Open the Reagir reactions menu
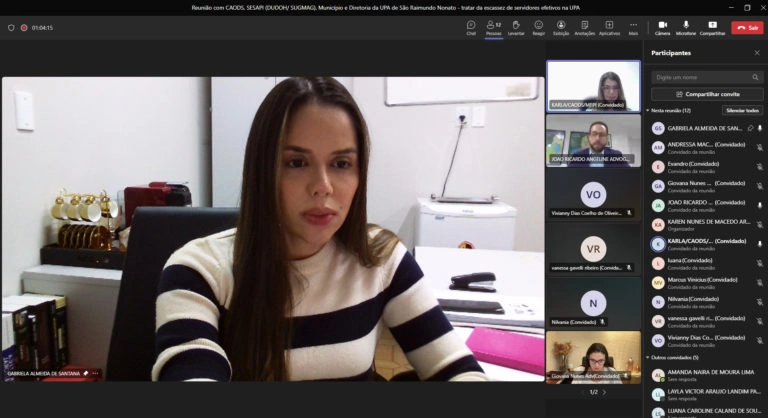 click(539, 26)
